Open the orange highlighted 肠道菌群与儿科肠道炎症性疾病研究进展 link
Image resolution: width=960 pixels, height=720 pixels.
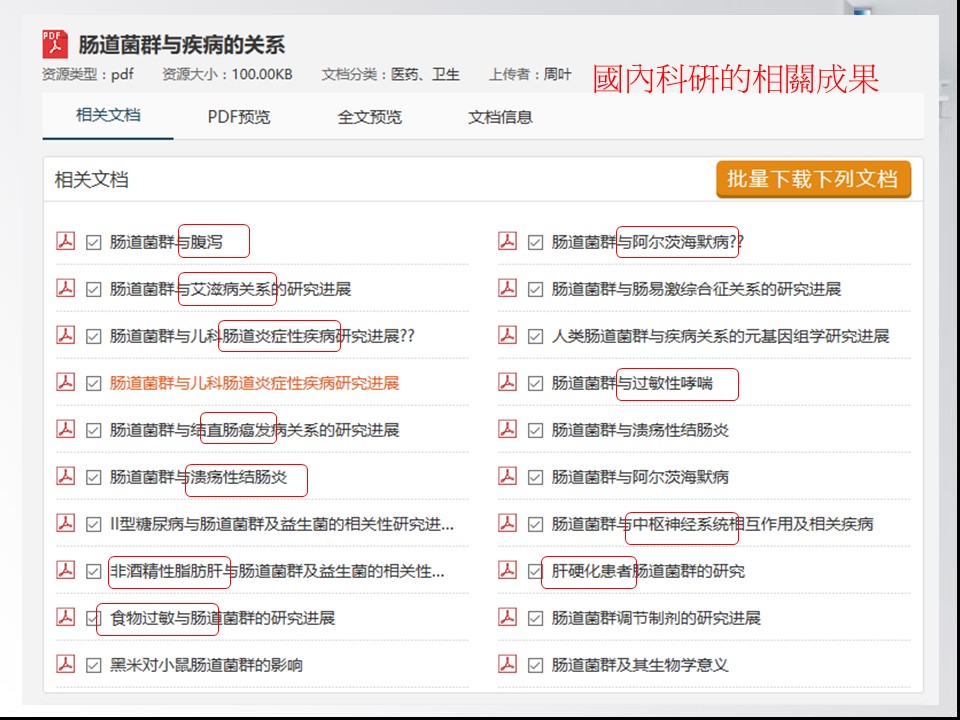pyautogui.click(x=254, y=383)
